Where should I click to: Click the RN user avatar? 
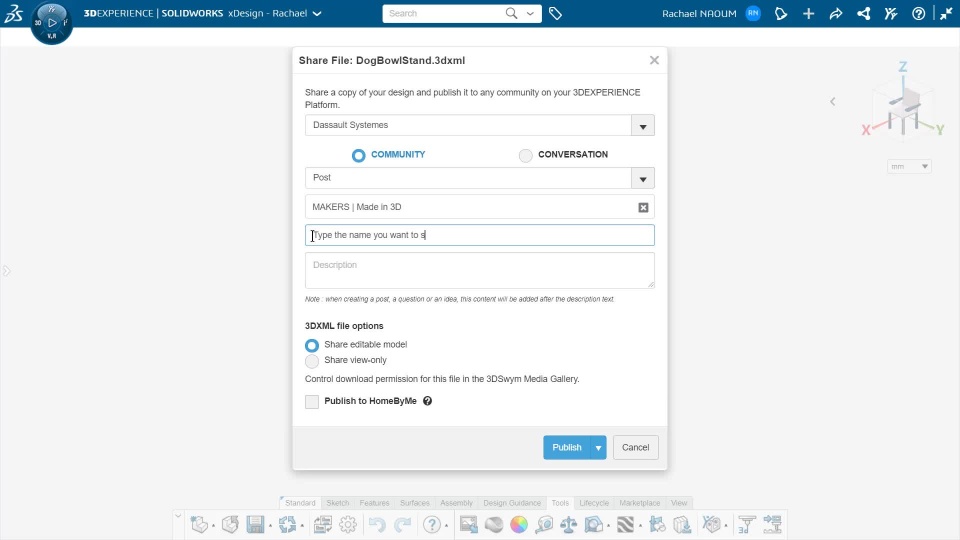[x=753, y=13]
